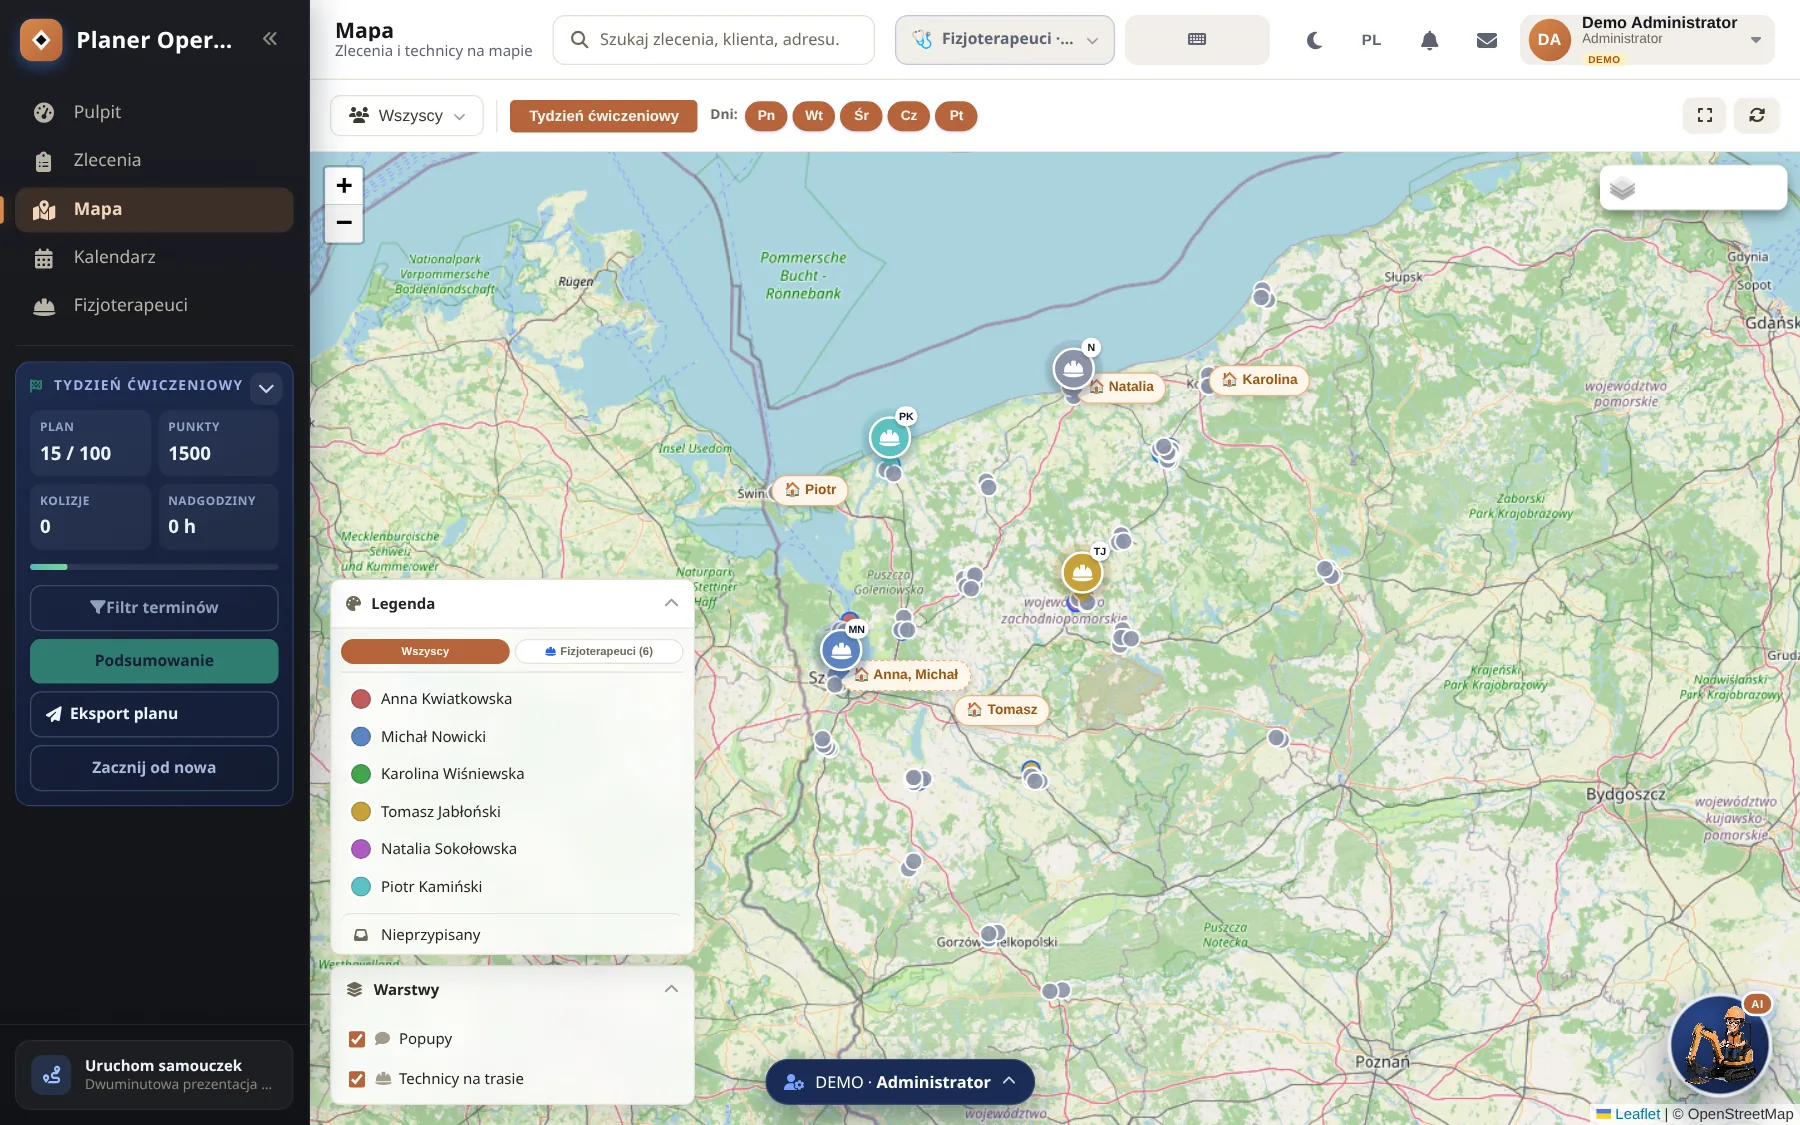Toggle Śr day filter

[861, 116]
